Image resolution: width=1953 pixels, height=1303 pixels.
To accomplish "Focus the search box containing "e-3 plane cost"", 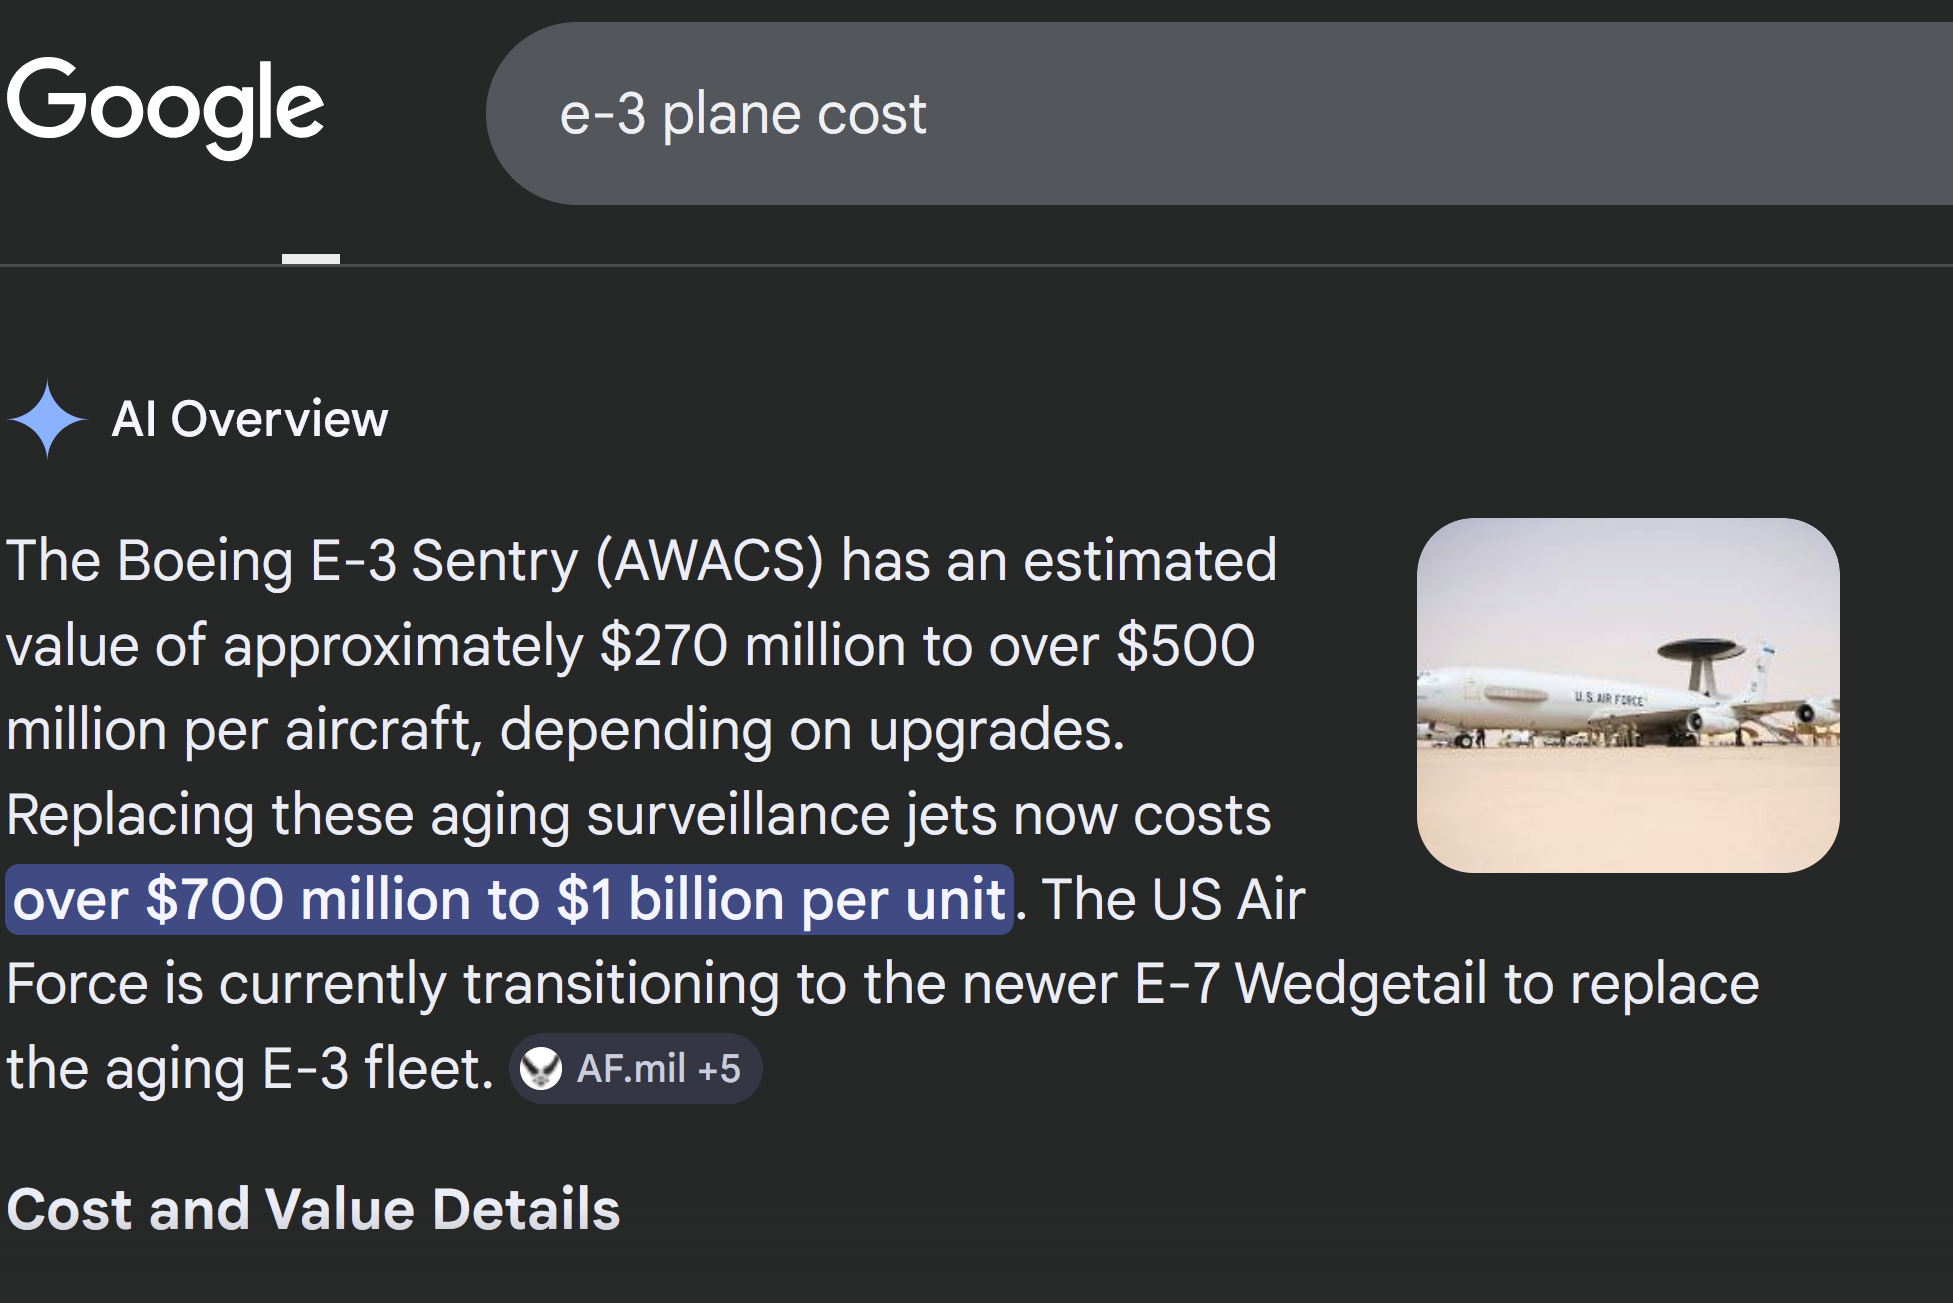I will (x=1200, y=114).
